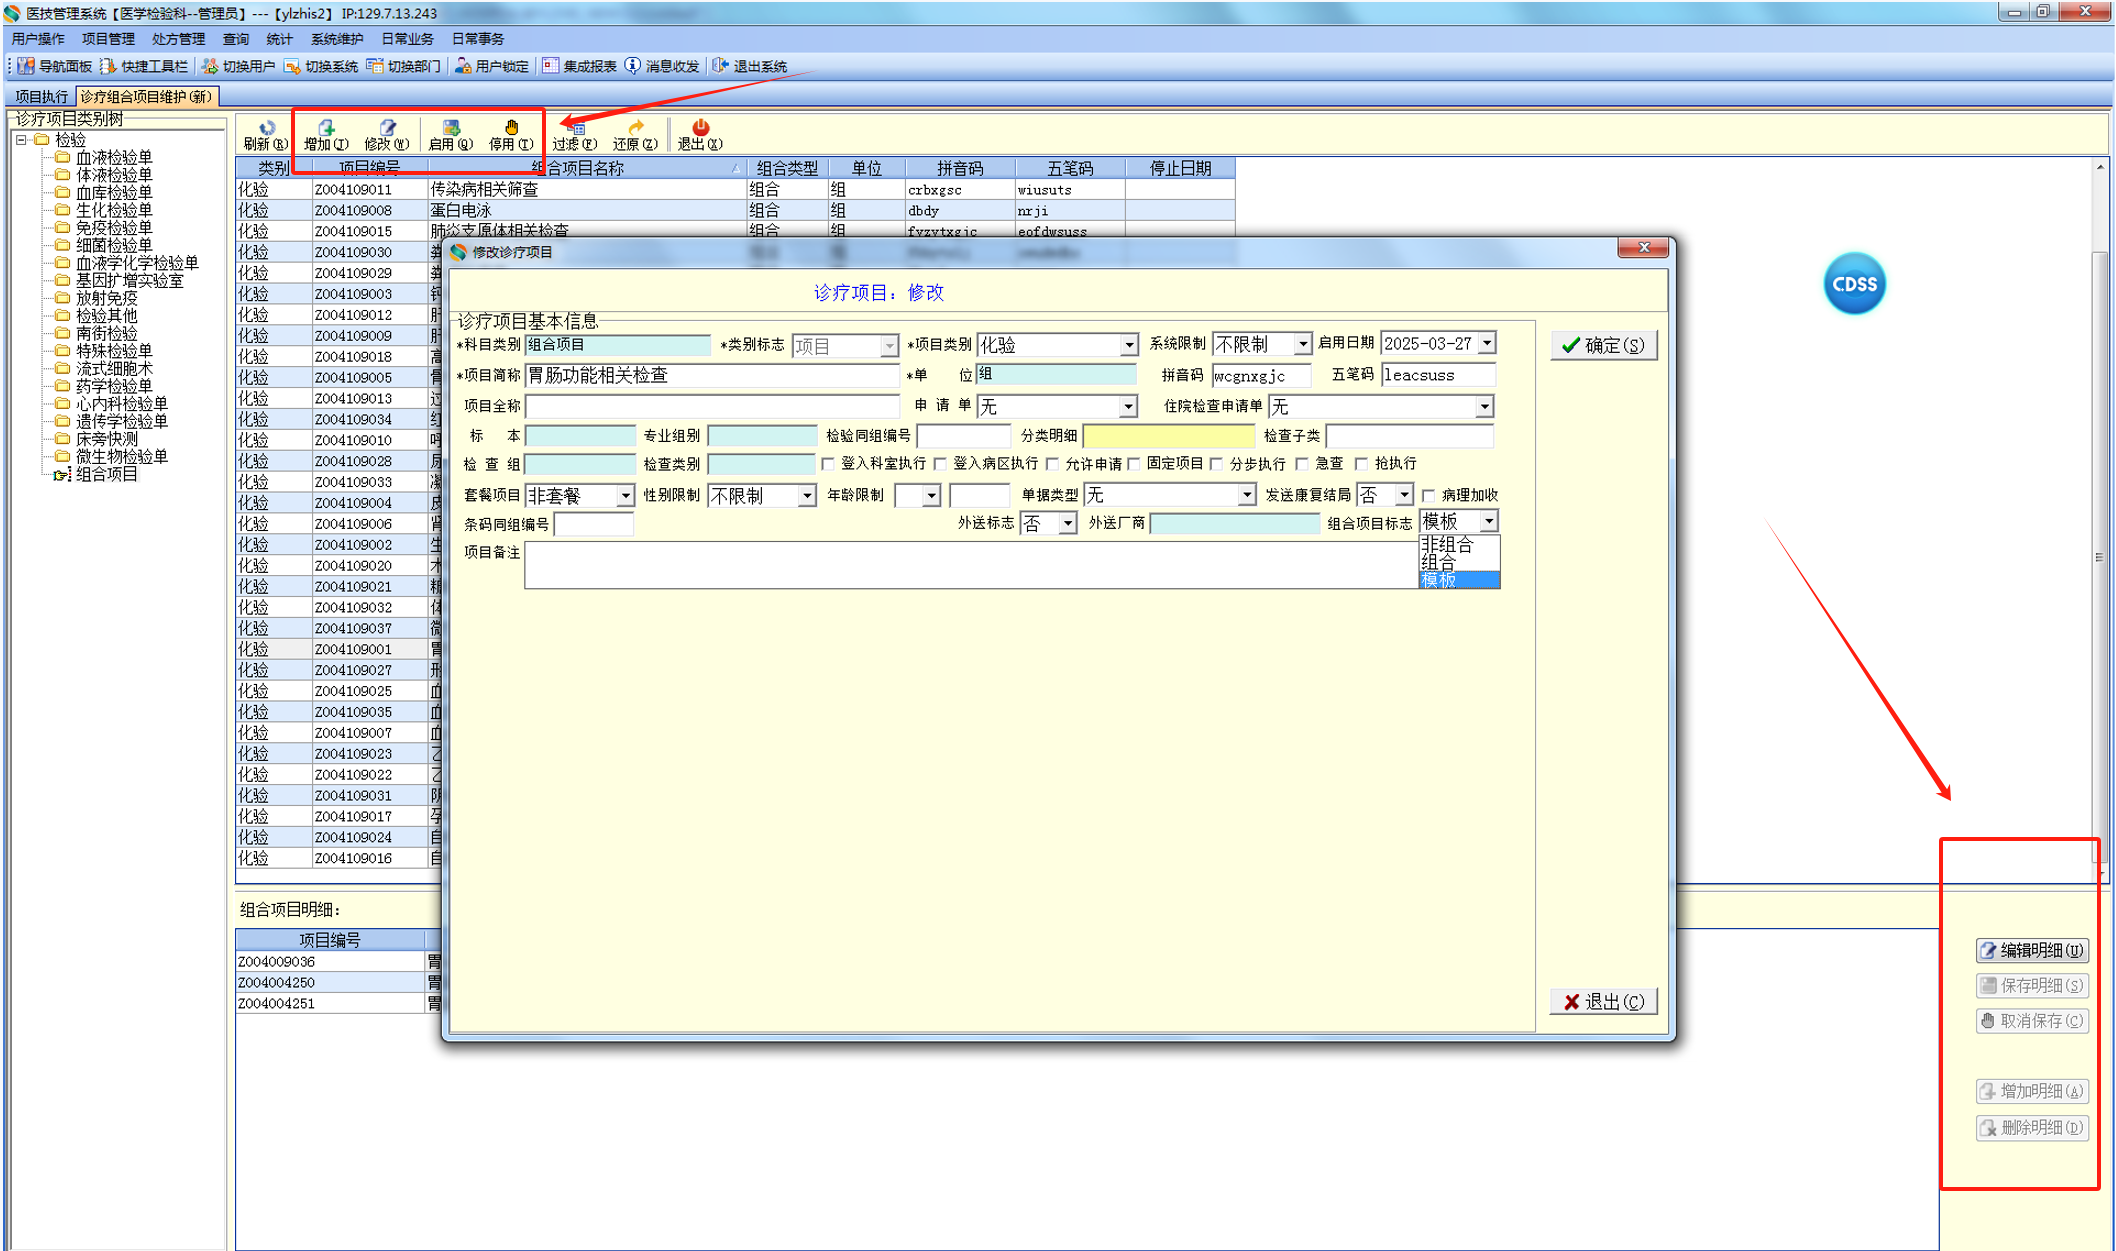This screenshot has width=2116, height=1251.
Task: Click the red 退出 power icon
Action: 700,128
